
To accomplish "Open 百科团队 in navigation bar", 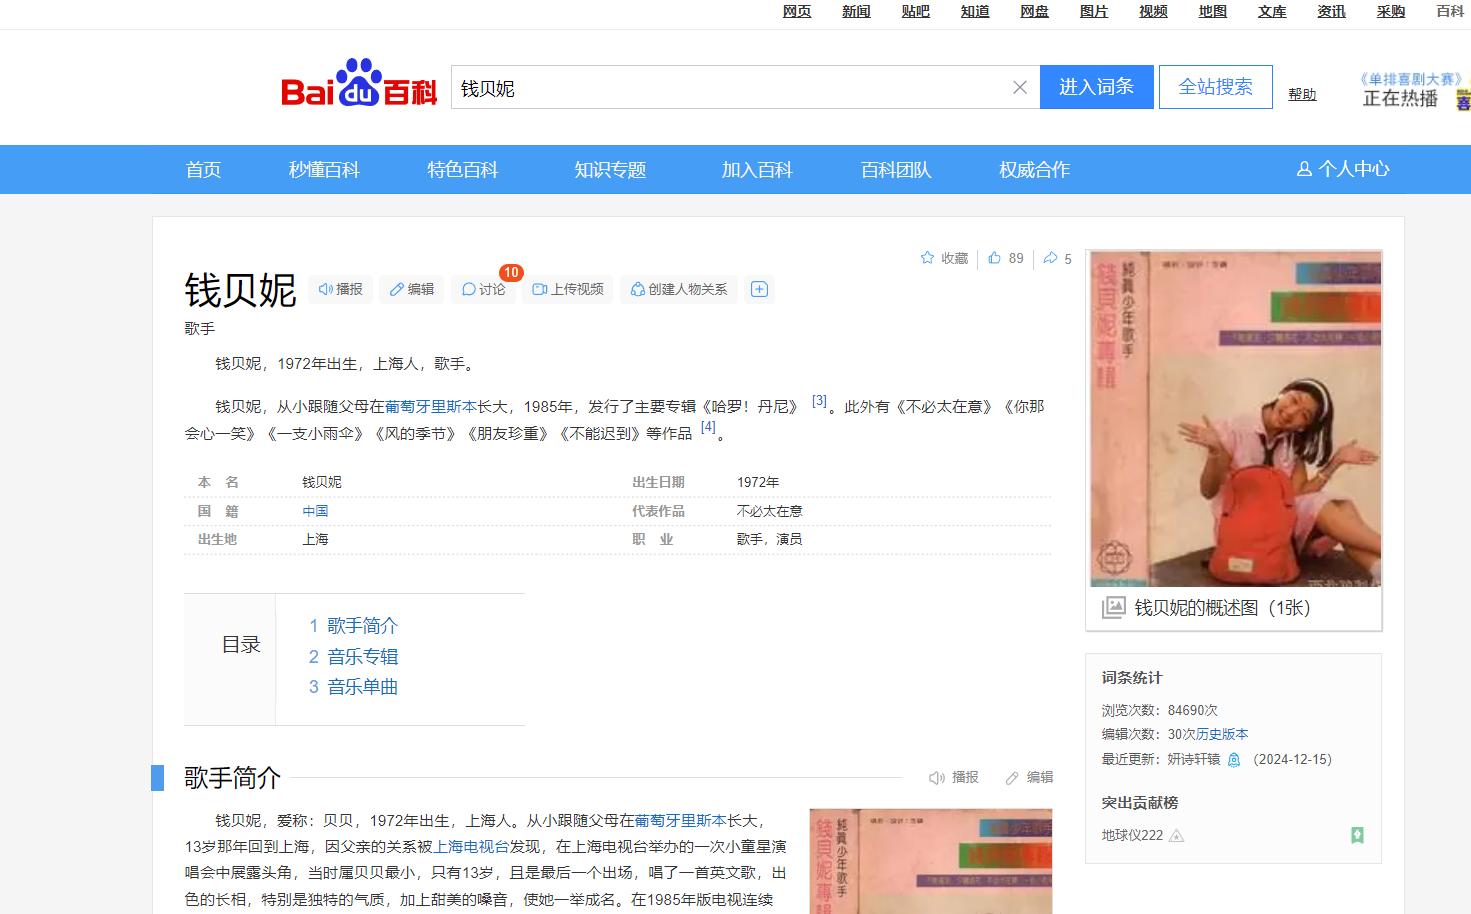I will pyautogui.click(x=896, y=169).
